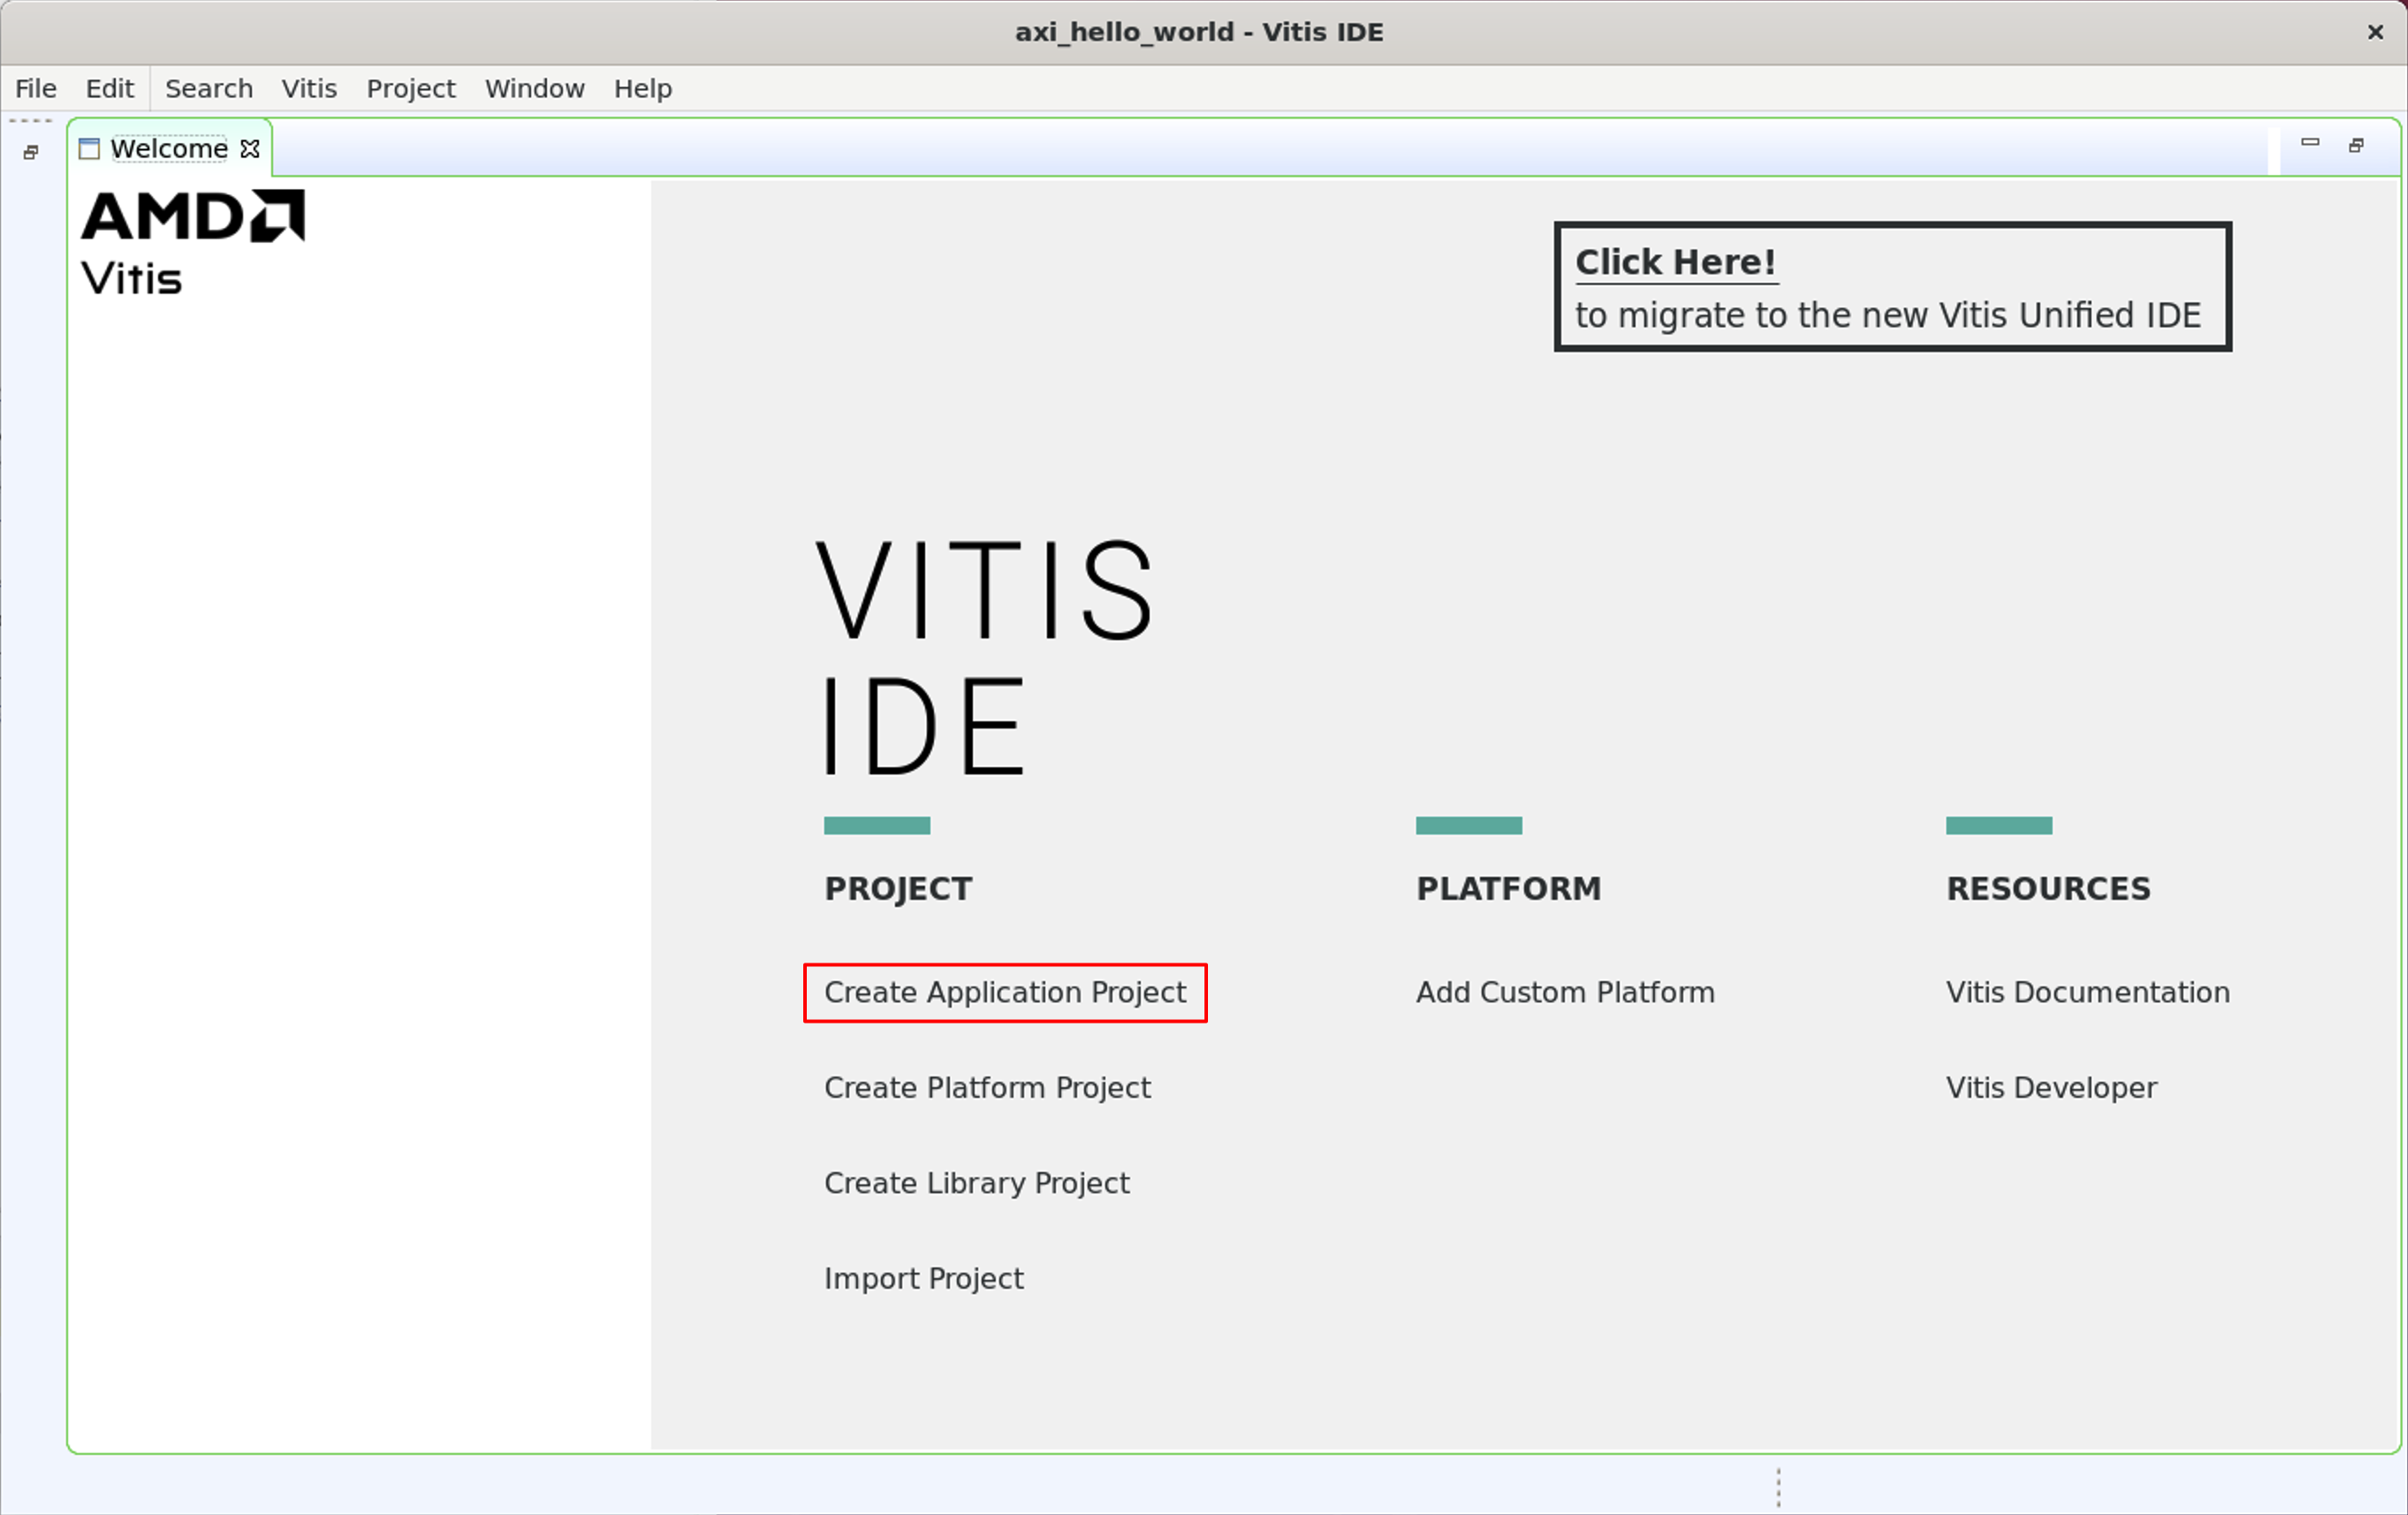Screen dimensions: 2408x1515
Task: Open the Help menu
Action: pyautogui.click(x=642, y=88)
